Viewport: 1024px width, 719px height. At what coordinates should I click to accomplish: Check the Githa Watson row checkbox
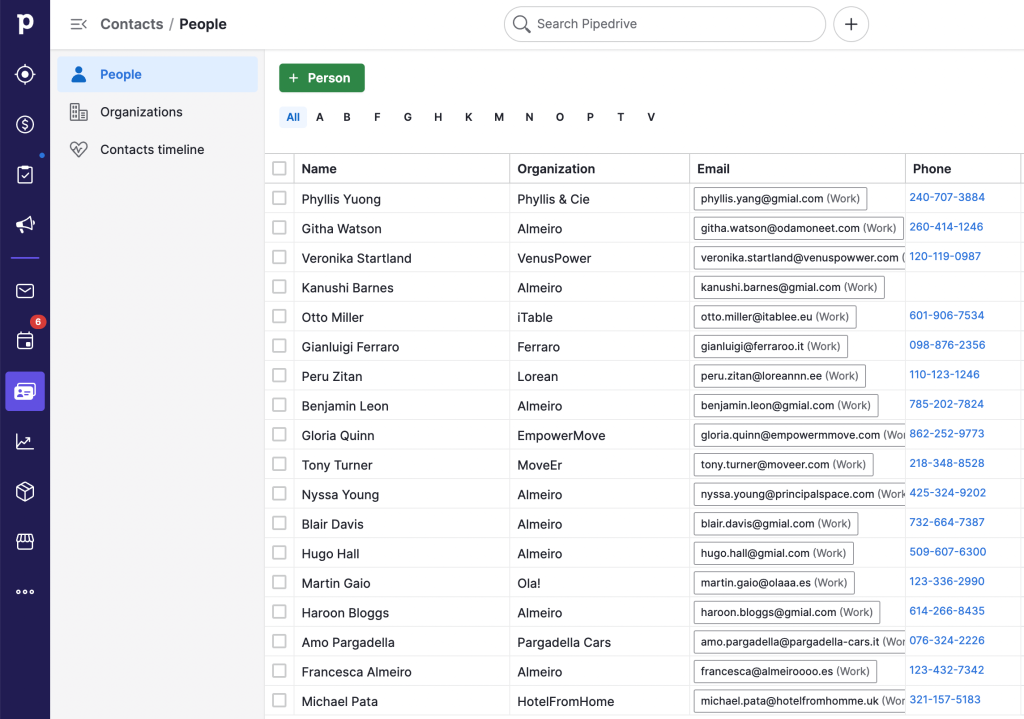click(279, 227)
